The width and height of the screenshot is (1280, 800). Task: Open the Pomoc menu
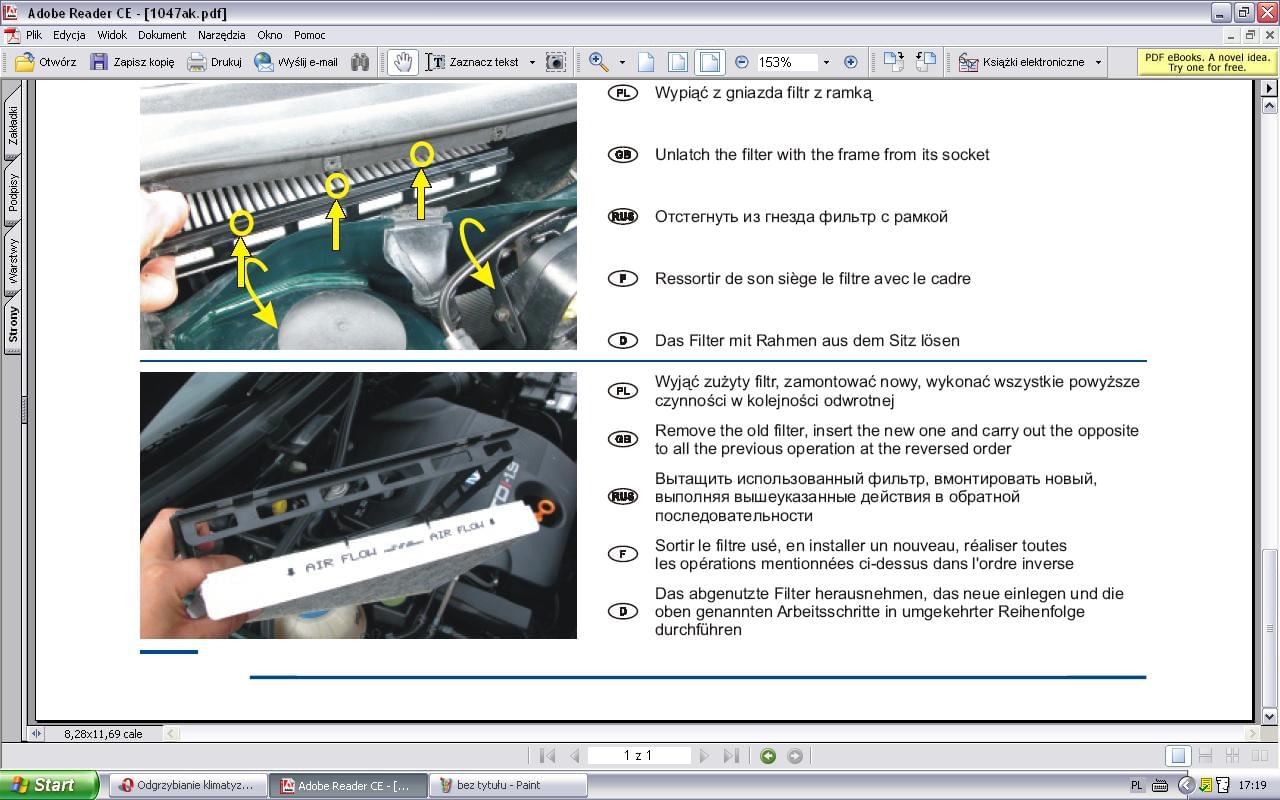pos(310,35)
